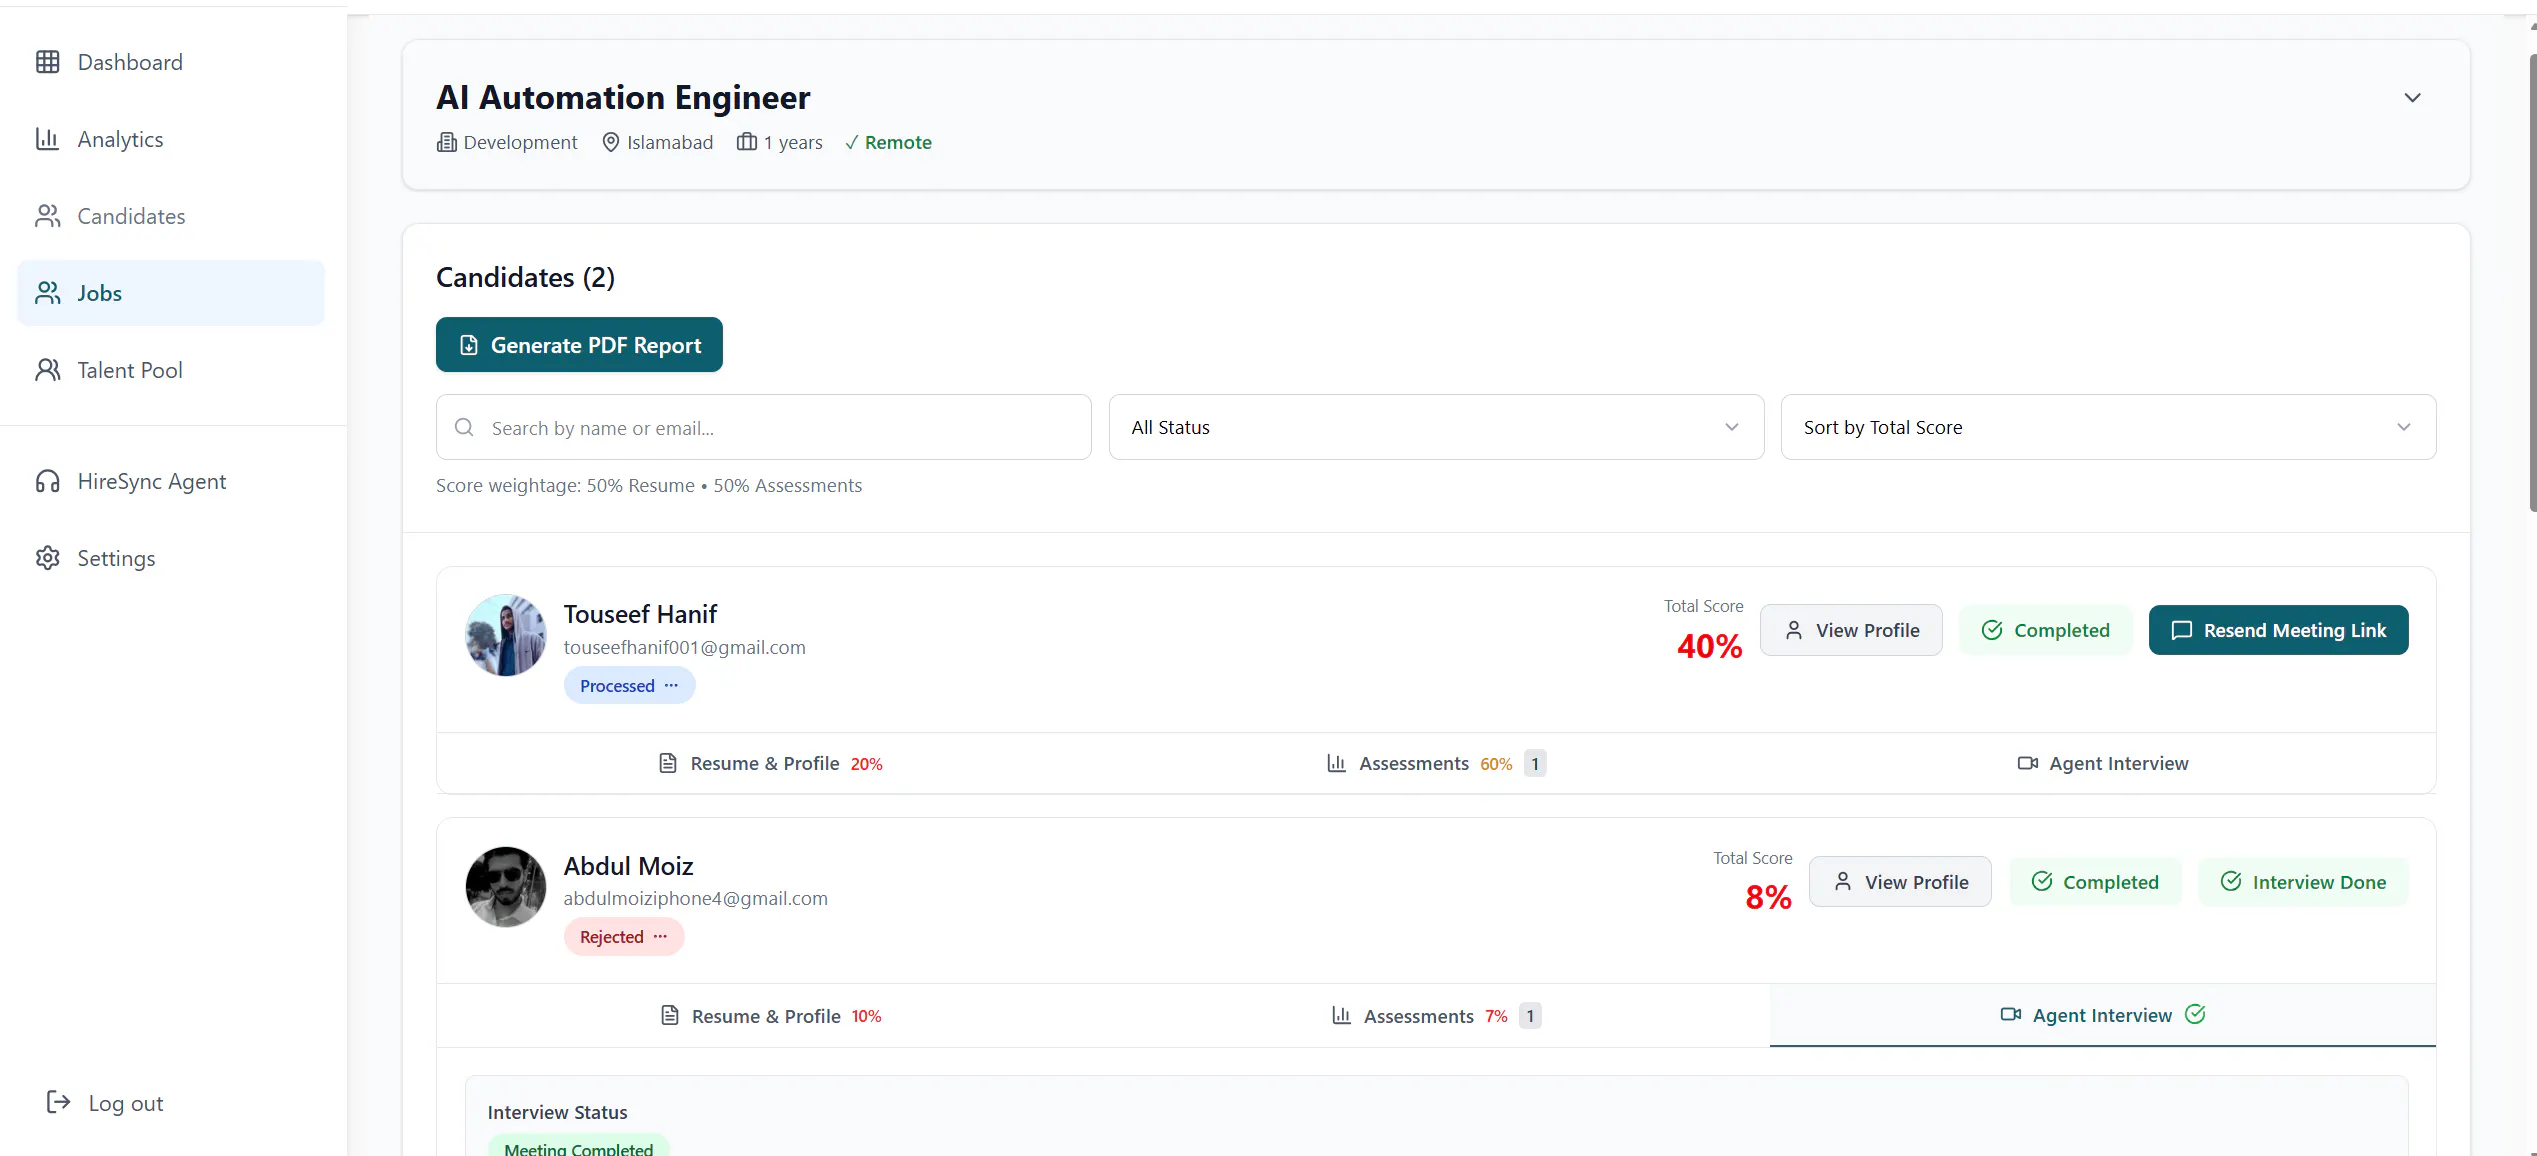Log out of the application
This screenshot has width=2537, height=1156.
(x=105, y=1102)
